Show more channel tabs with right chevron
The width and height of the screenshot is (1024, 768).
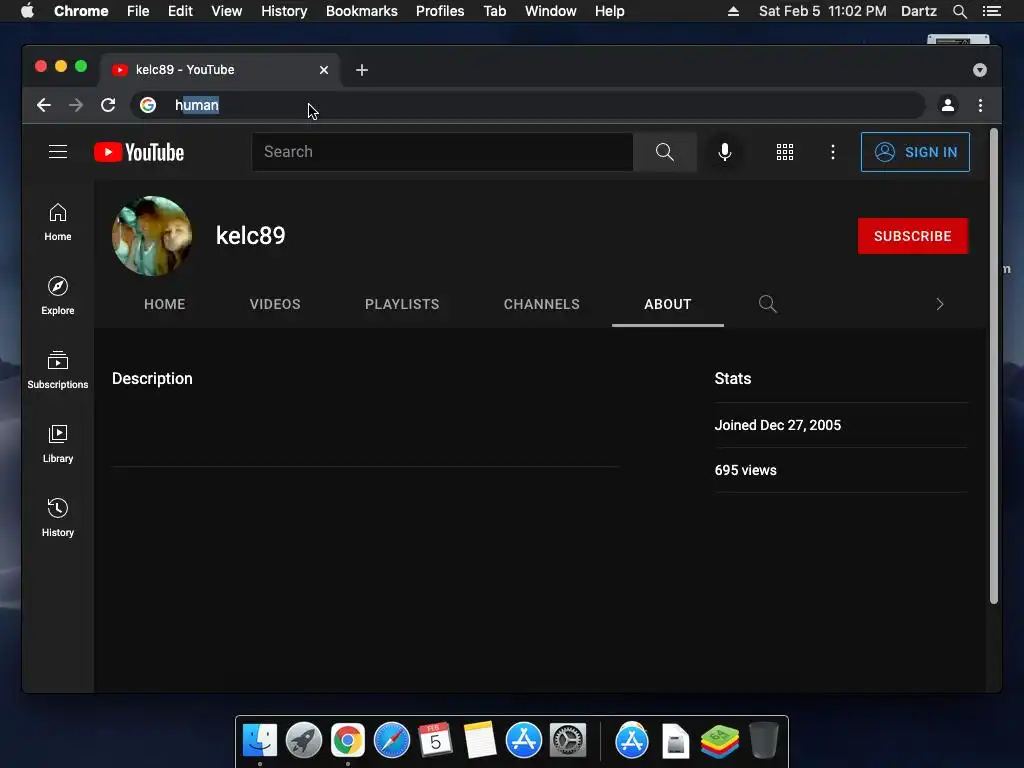pyautogui.click(x=940, y=304)
